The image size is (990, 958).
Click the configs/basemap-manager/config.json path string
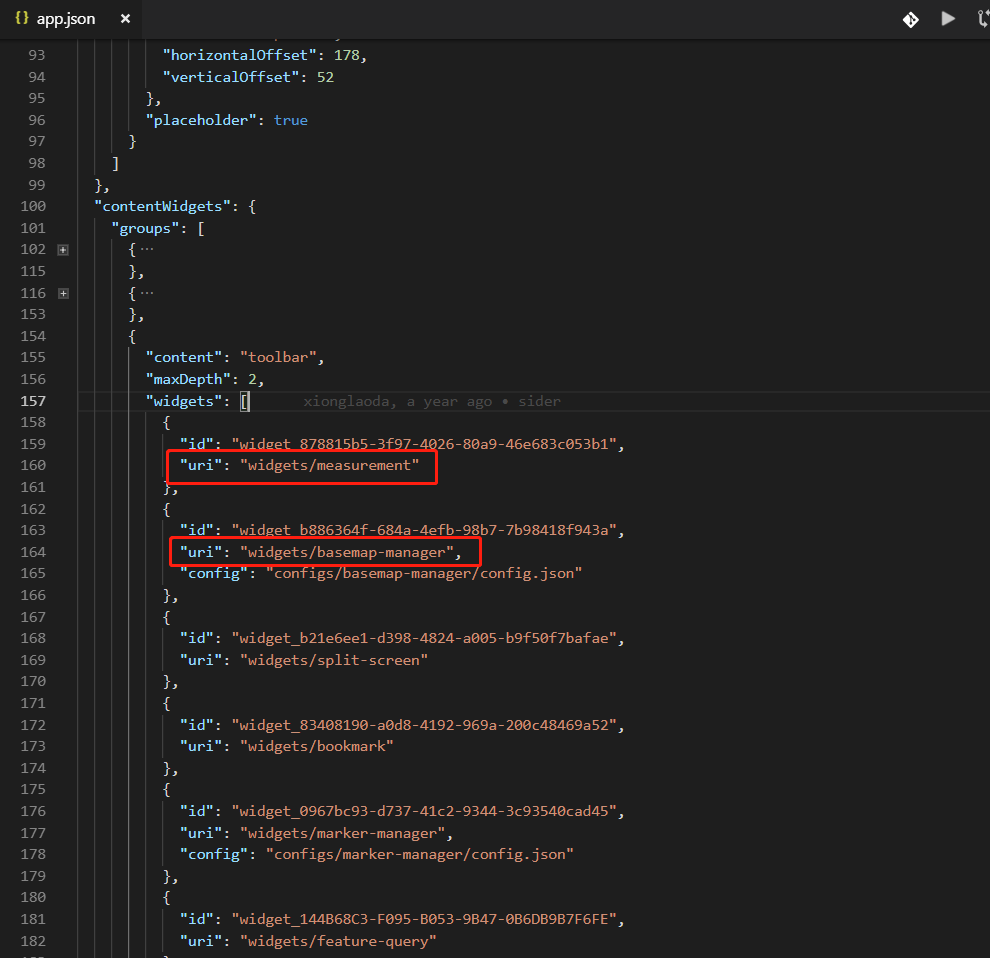(423, 574)
